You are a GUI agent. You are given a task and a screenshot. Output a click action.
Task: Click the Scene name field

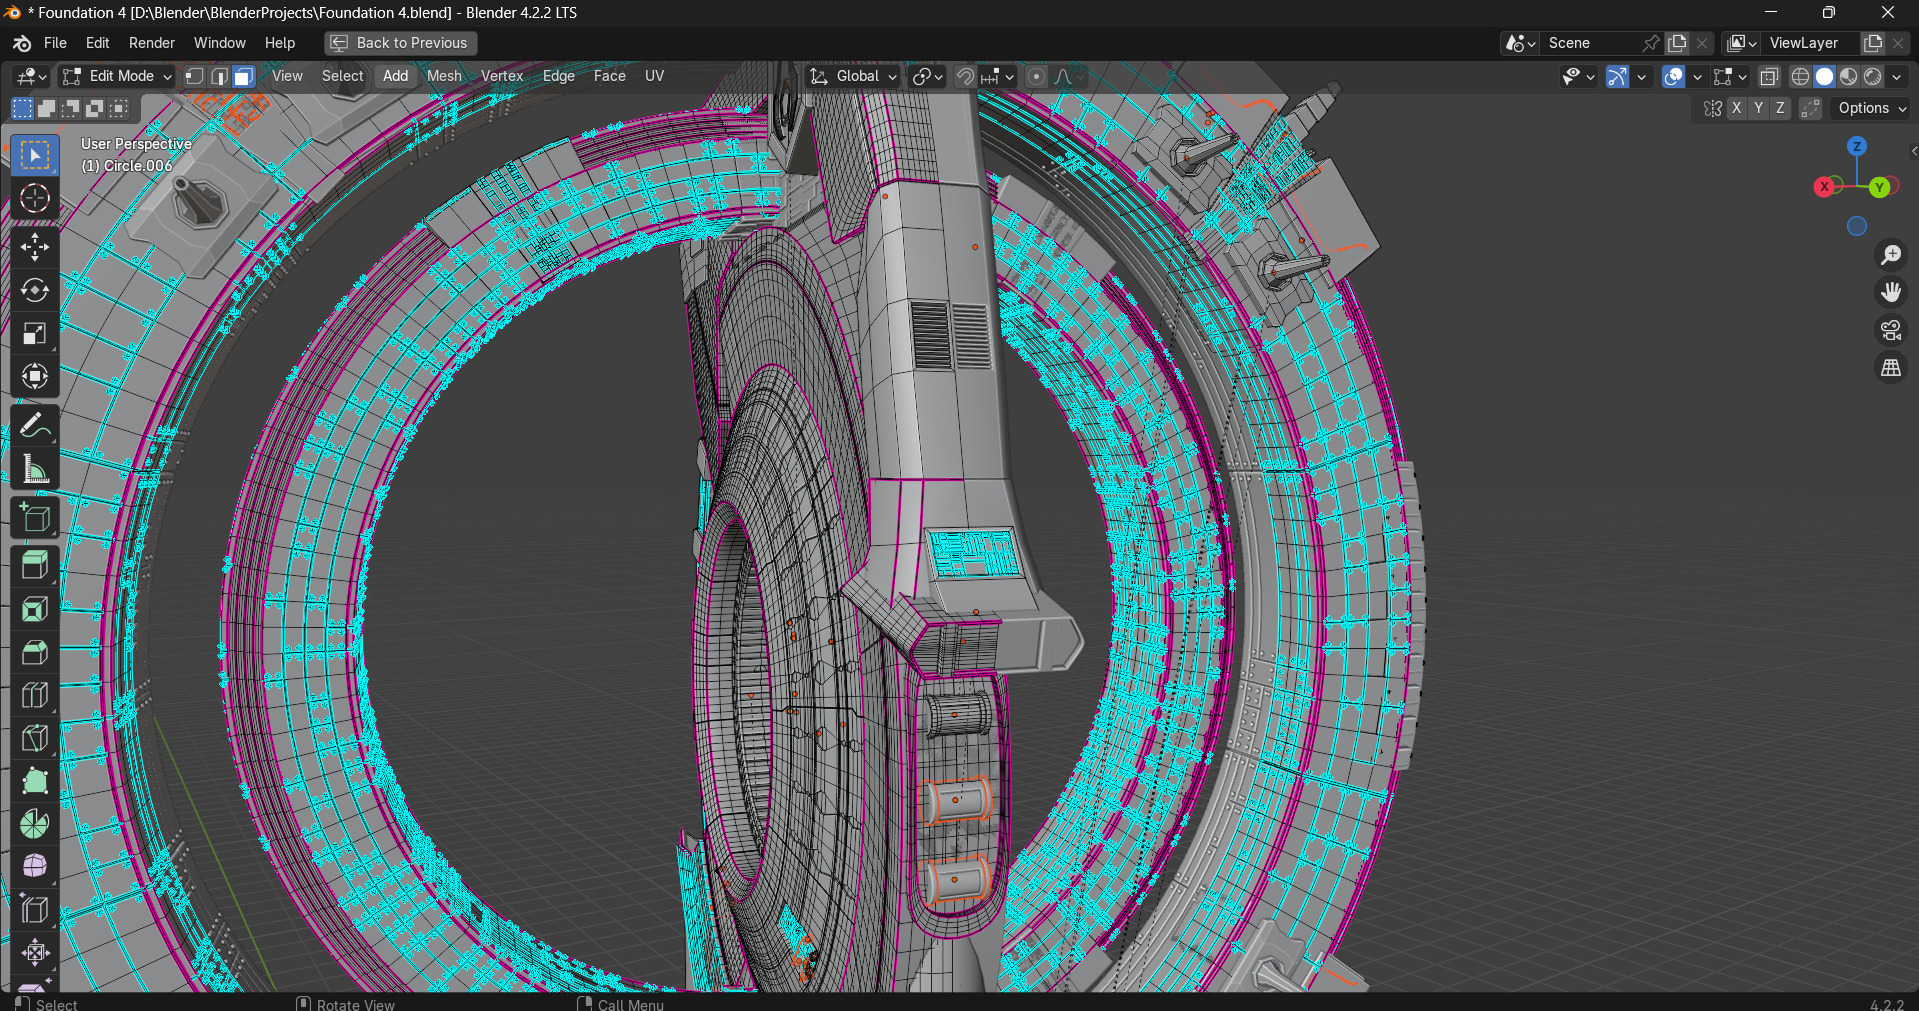coord(1590,43)
